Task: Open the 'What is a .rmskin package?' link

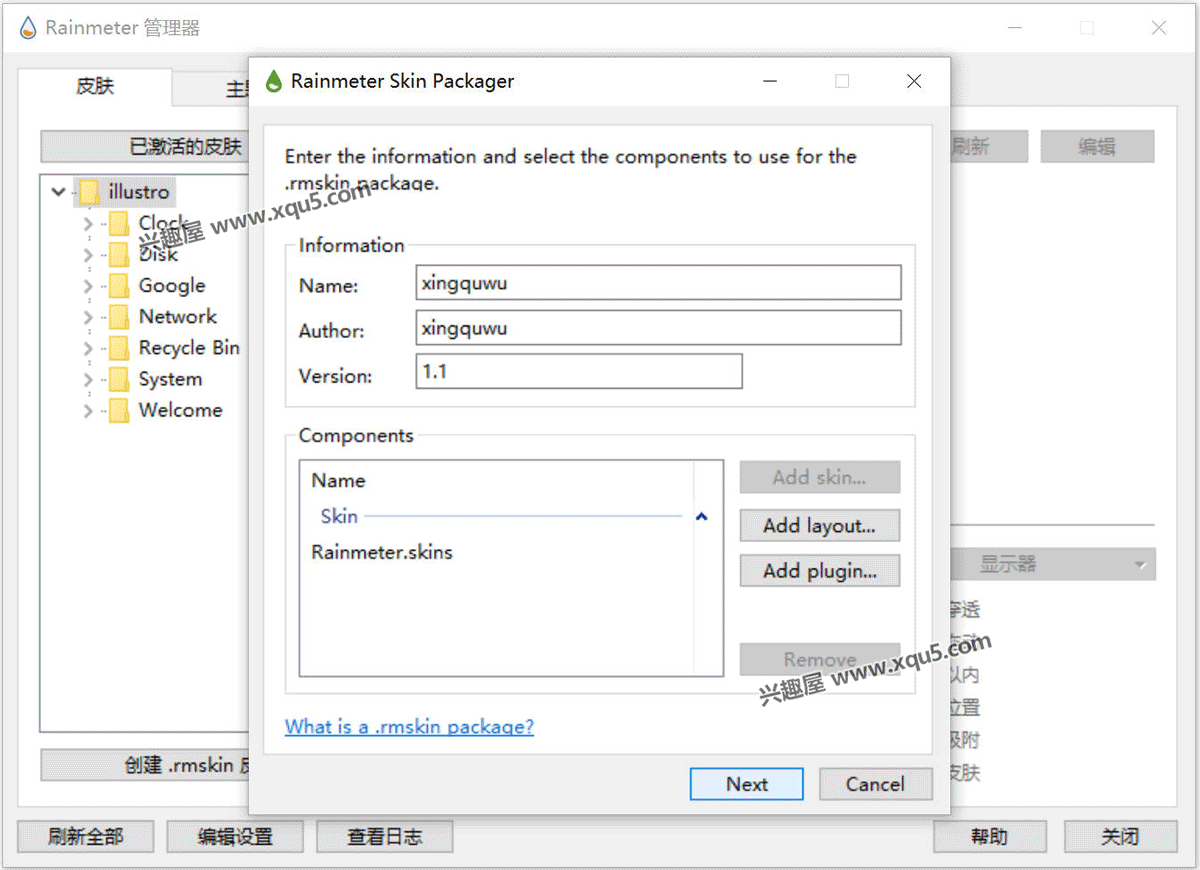Action: [x=409, y=726]
